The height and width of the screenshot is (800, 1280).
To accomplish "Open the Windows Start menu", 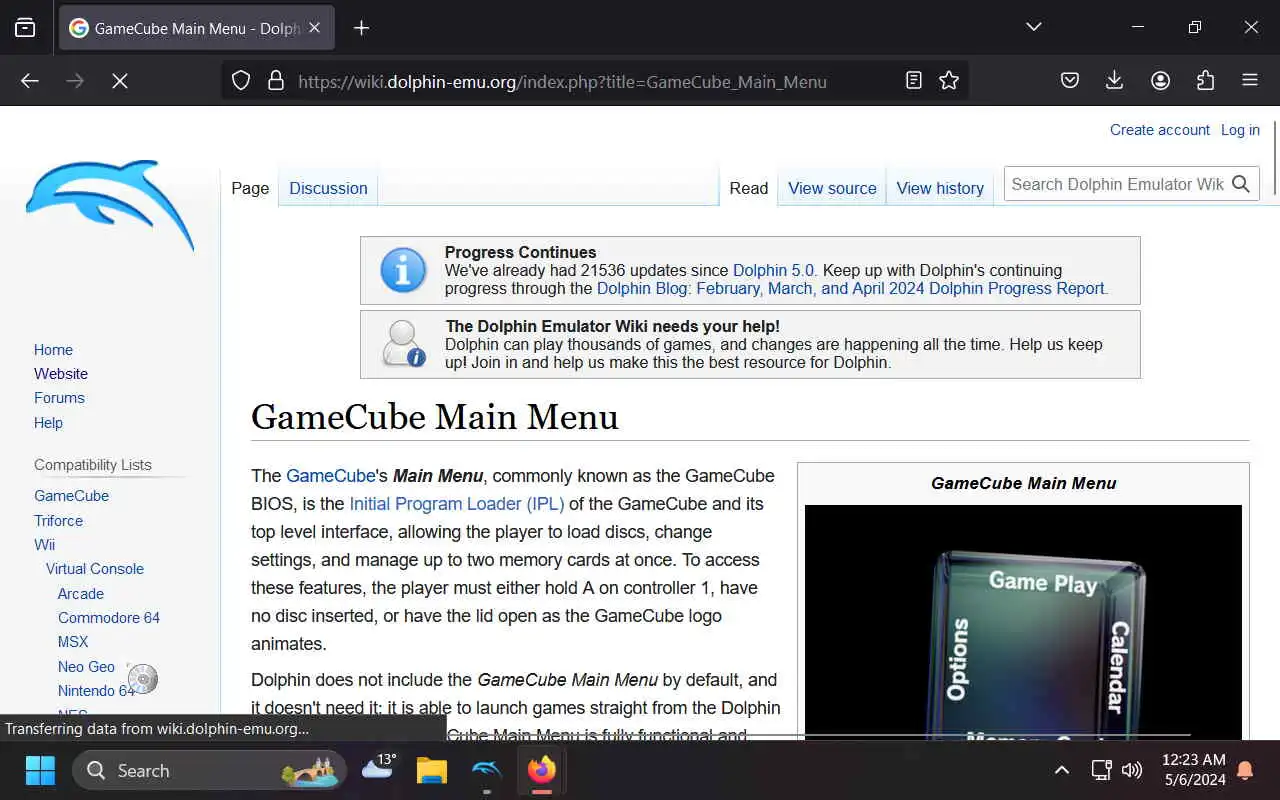I will tap(40, 770).
